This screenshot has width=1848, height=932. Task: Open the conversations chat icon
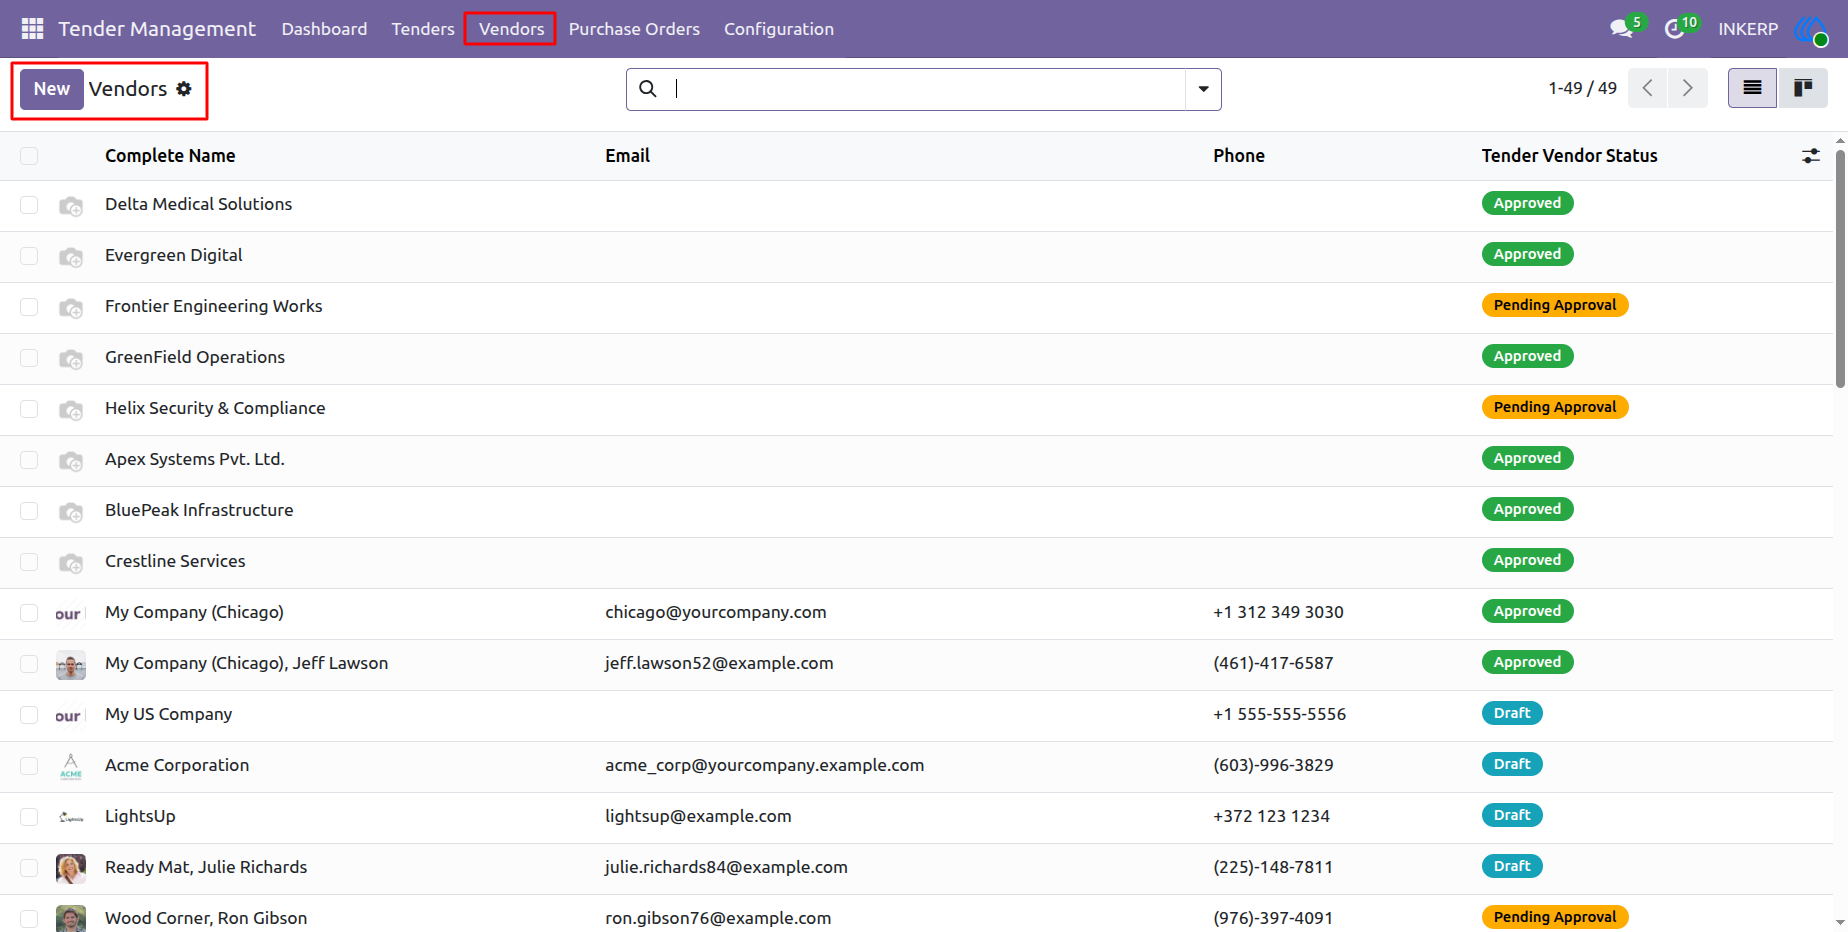[x=1622, y=29]
